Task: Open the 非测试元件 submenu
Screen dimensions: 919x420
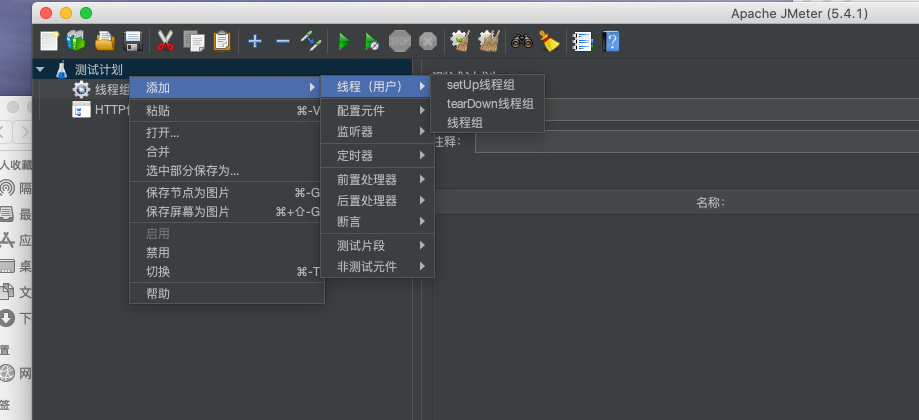Action: pyautogui.click(x=377, y=267)
